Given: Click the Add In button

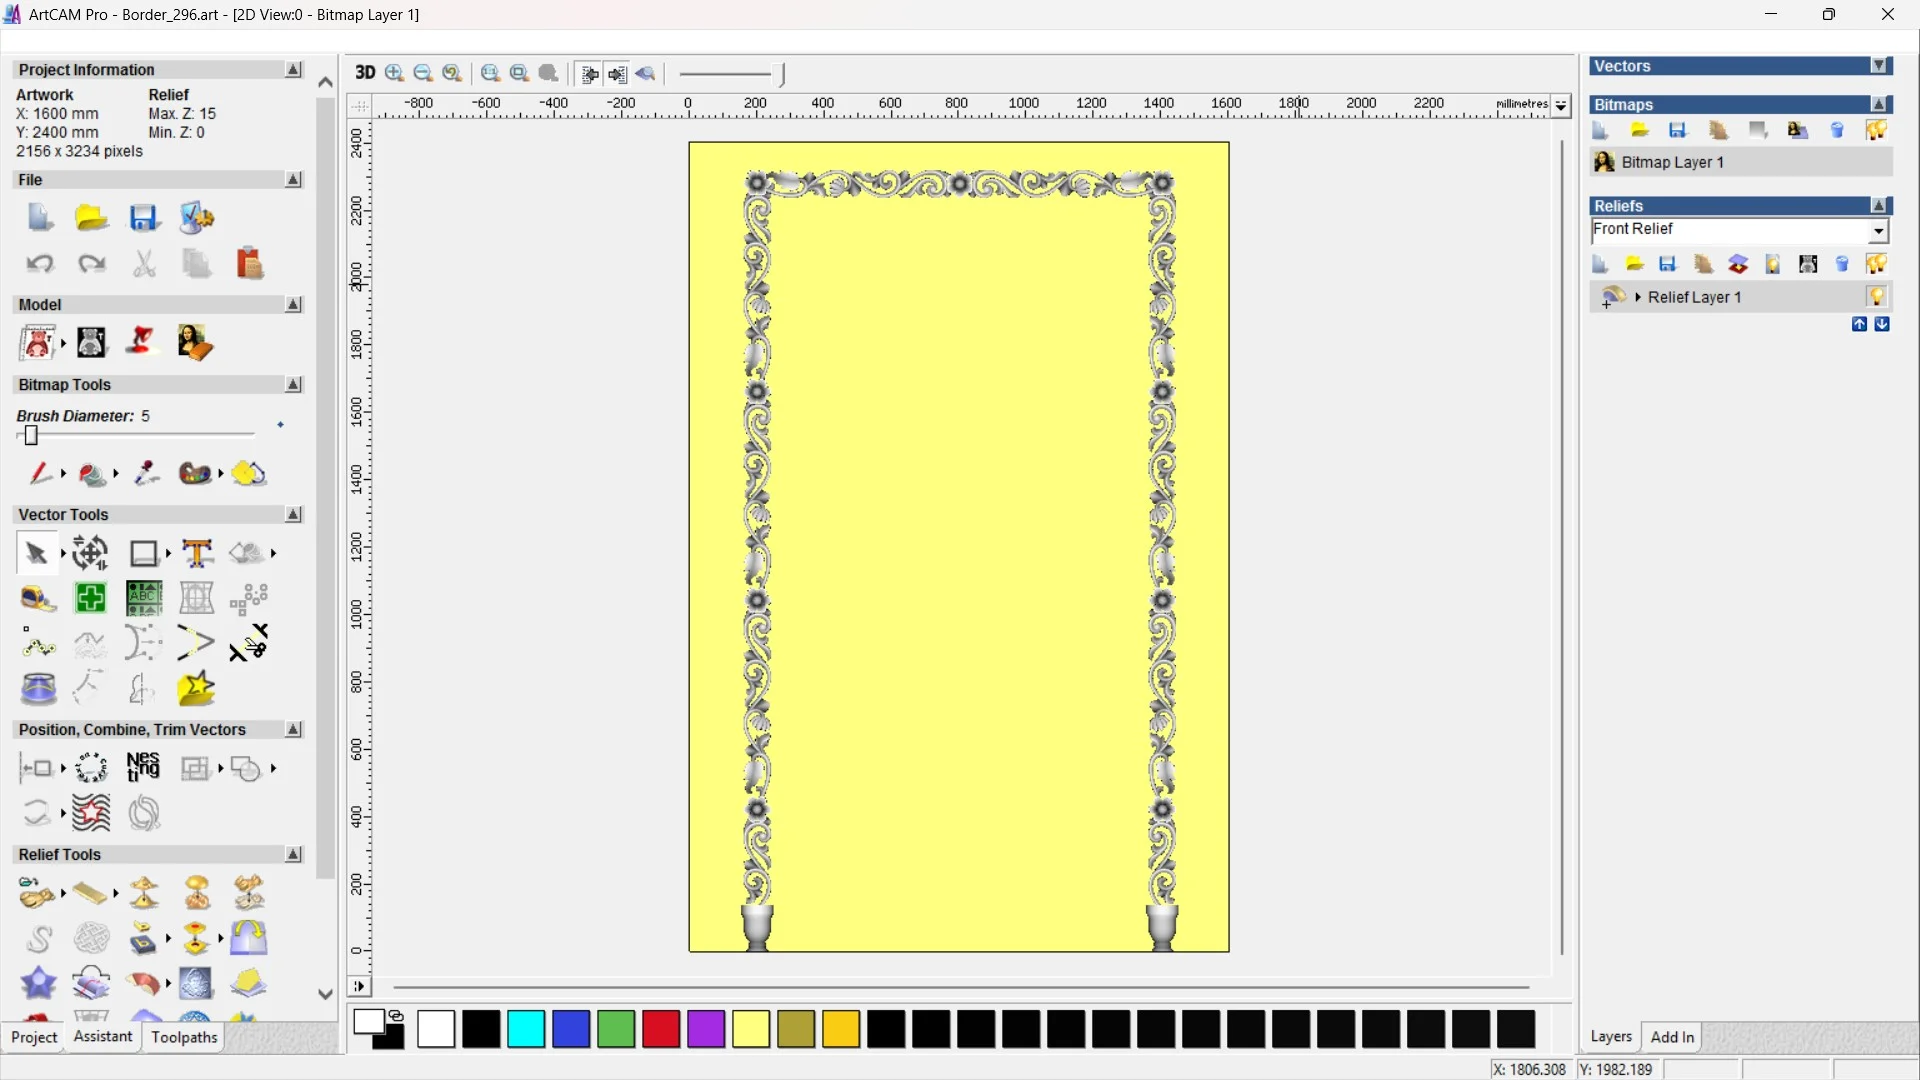Looking at the screenshot, I should [1673, 1037].
